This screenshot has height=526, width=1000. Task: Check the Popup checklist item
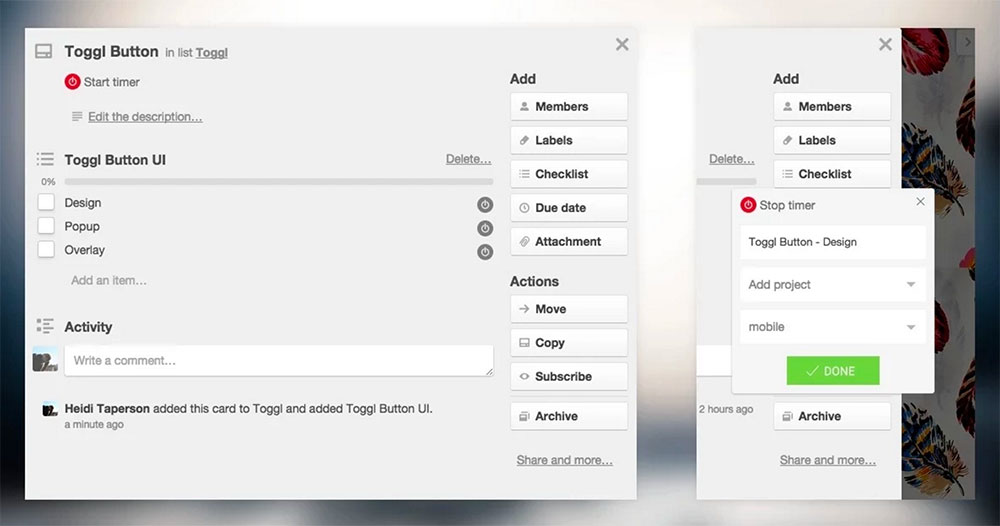tap(46, 227)
